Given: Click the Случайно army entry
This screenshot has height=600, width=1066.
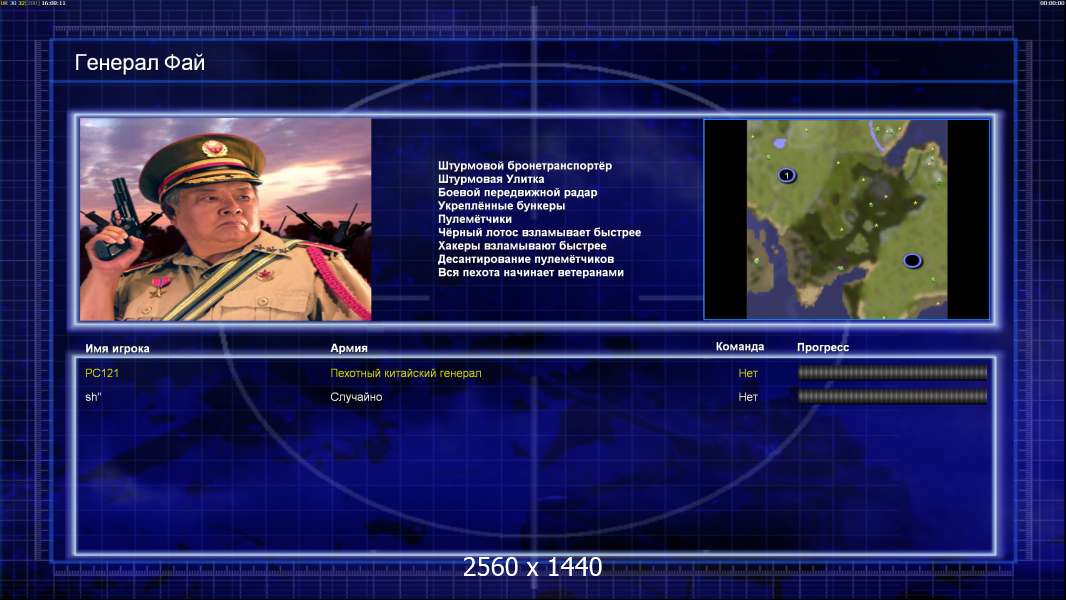Looking at the screenshot, I should click(356, 397).
